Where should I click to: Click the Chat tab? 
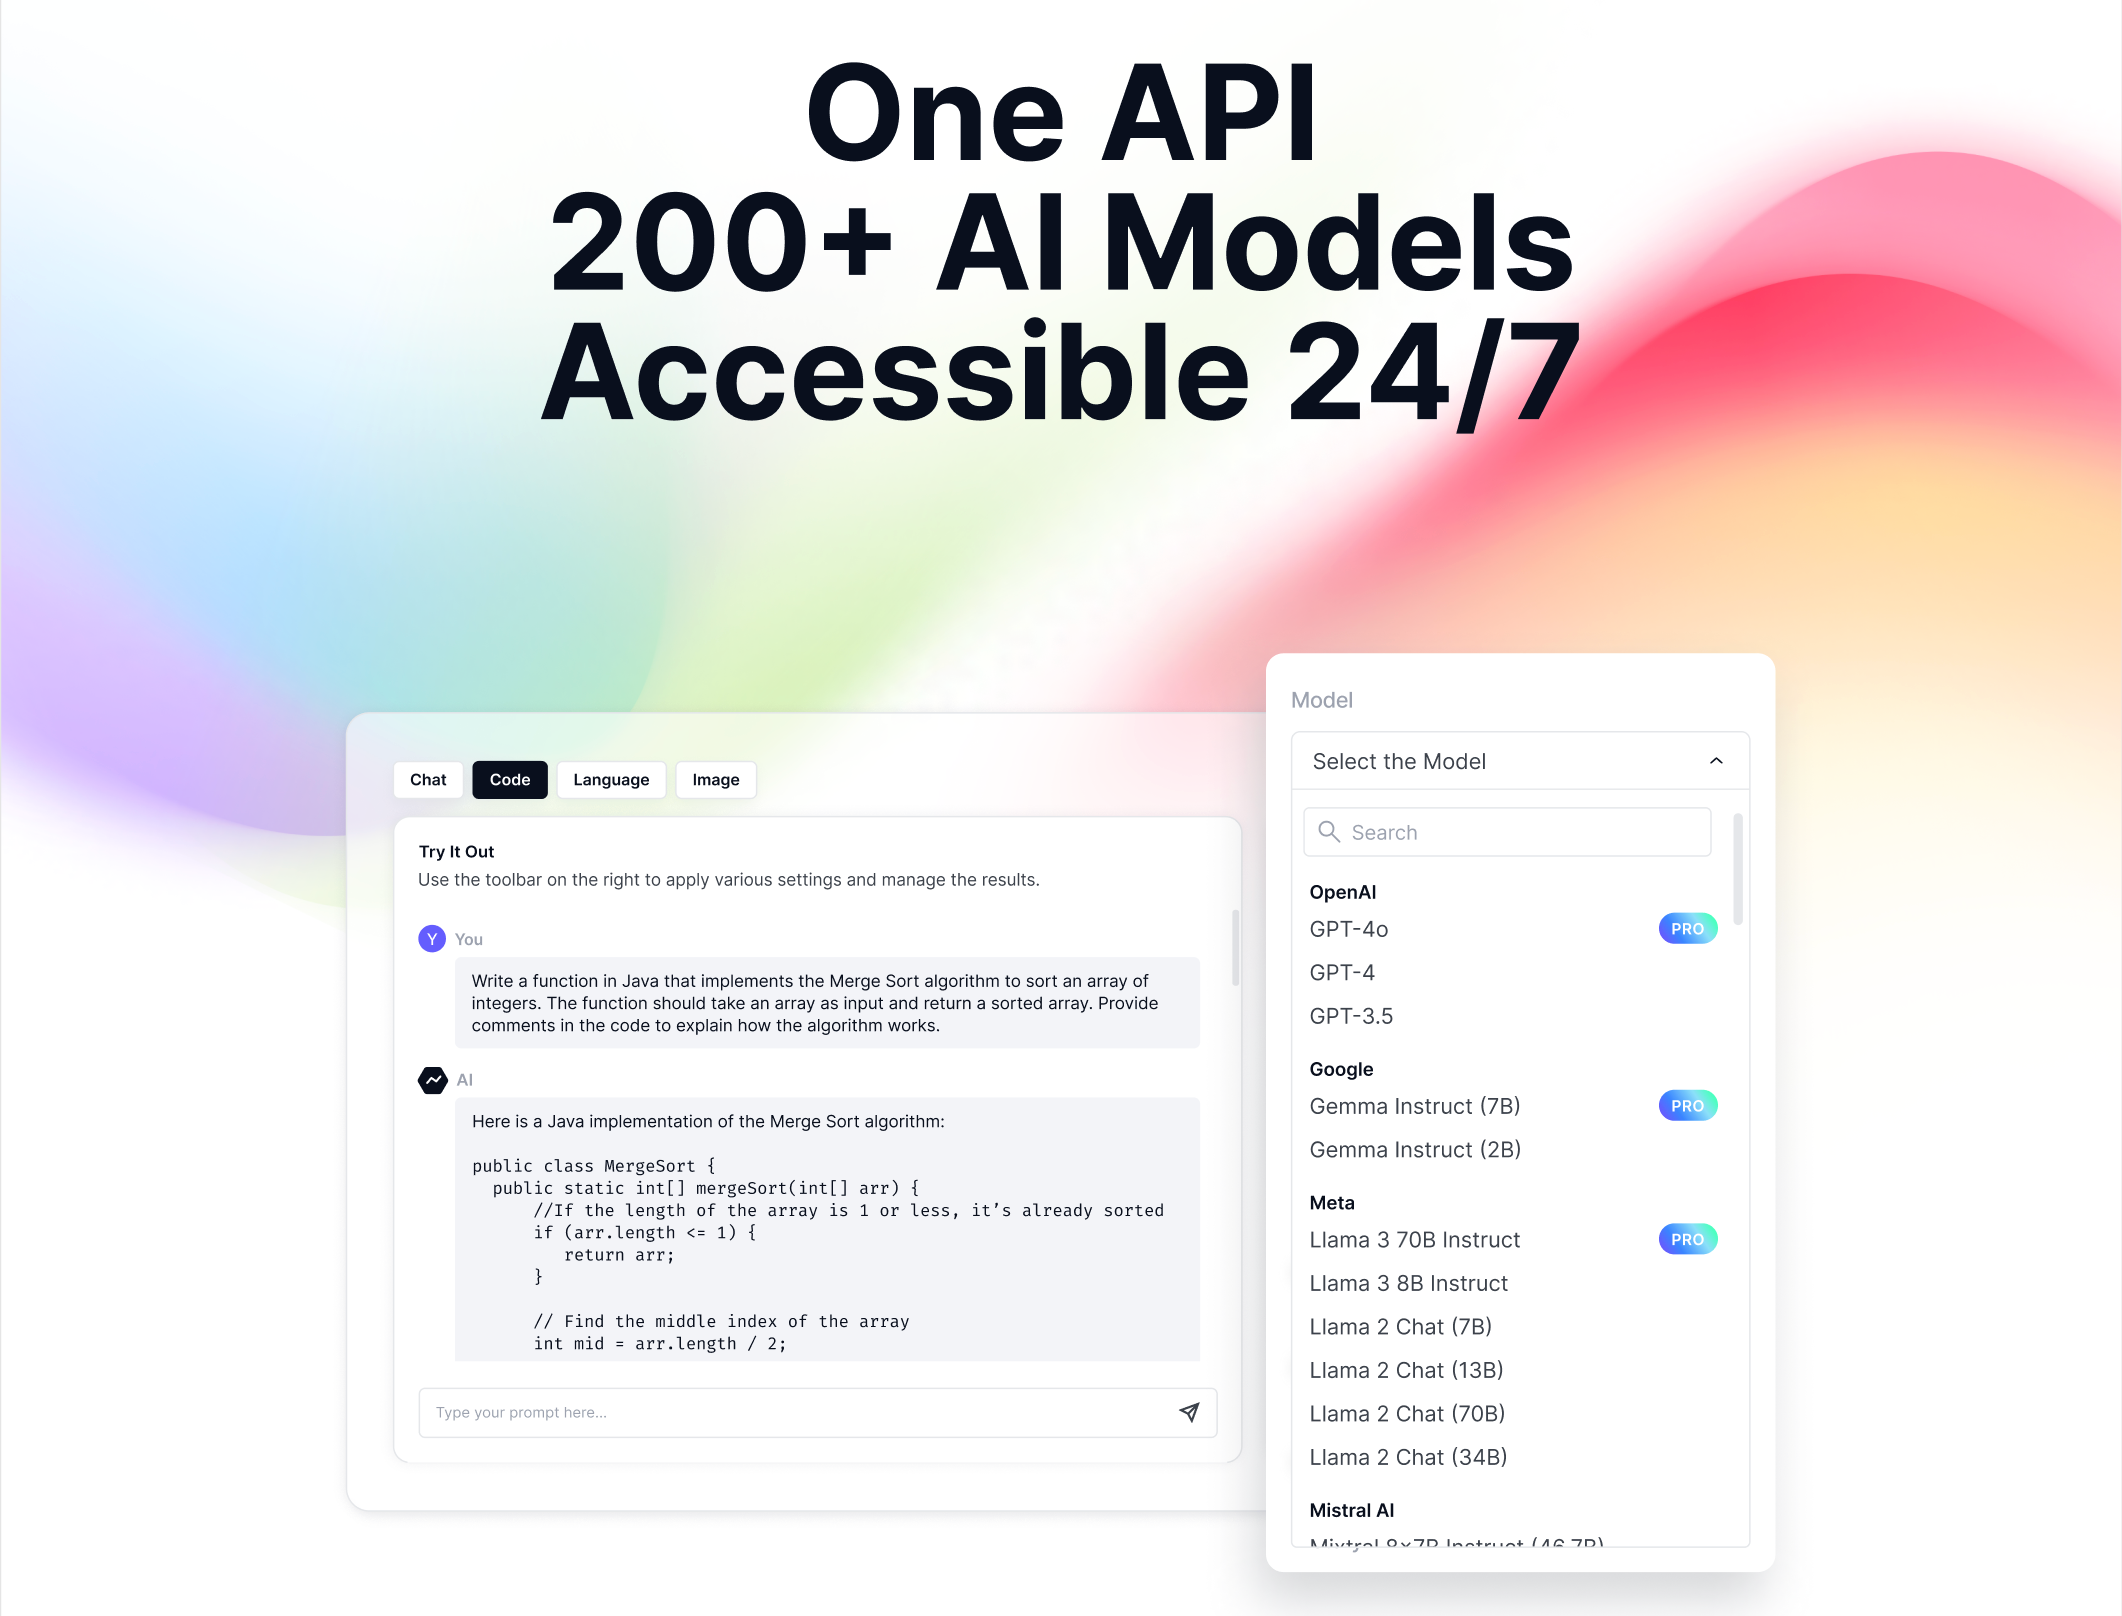pos(429,779)
